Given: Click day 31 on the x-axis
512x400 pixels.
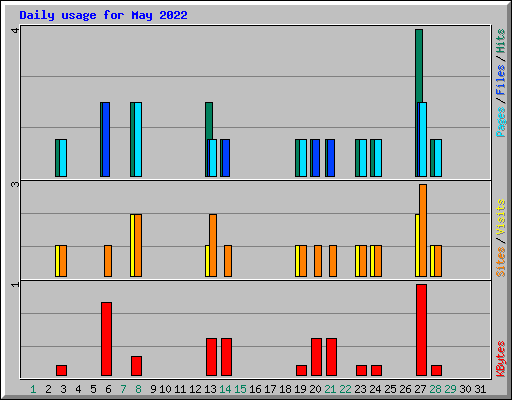Looking at the screenshot, I should tap(480, 389).
